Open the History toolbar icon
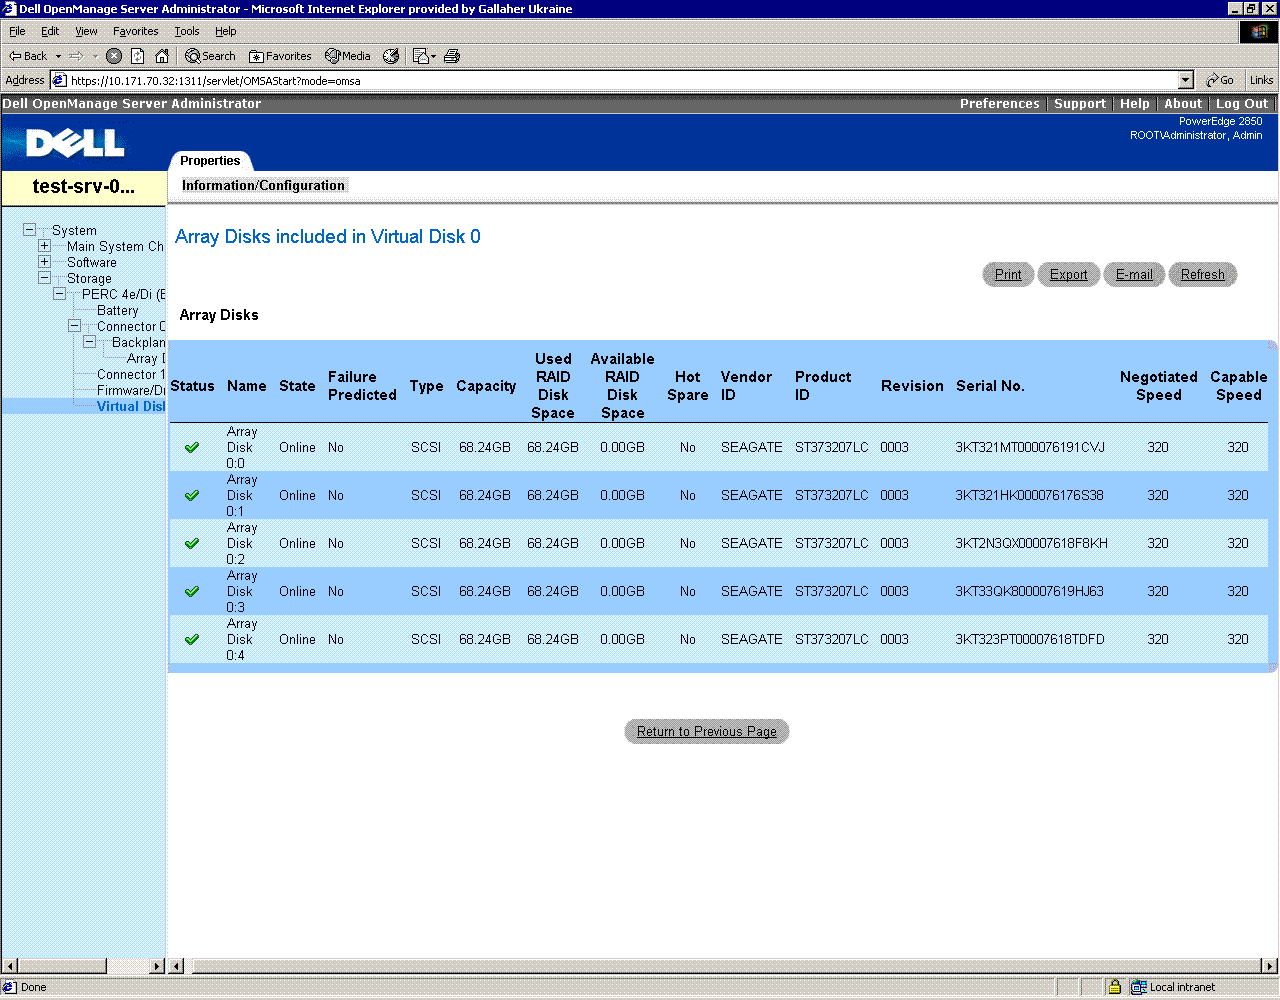Viewport: 1280px width, 1000px height. pos(391,56)
